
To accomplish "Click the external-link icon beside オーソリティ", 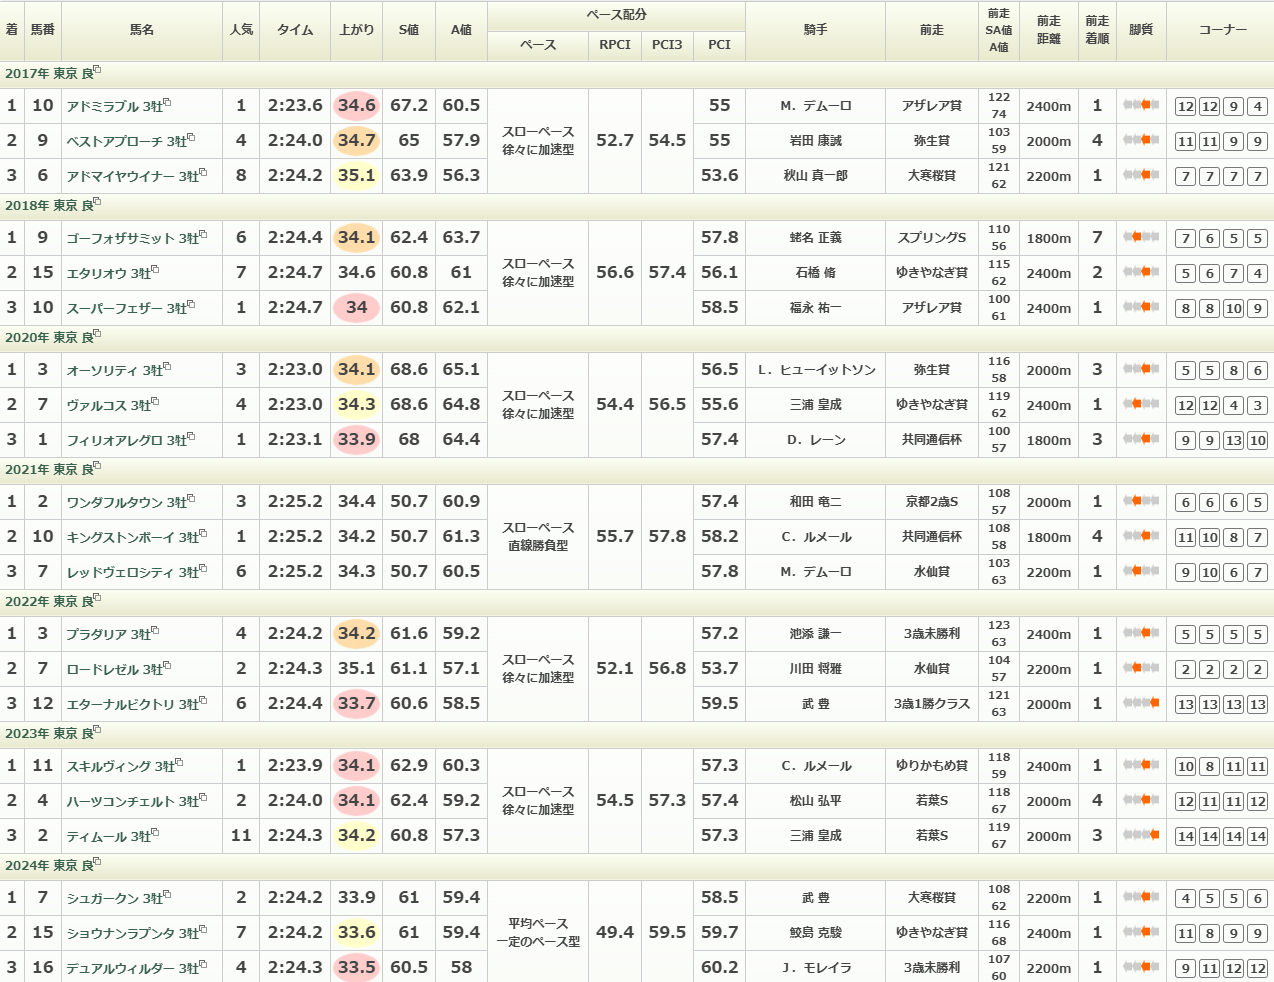I will (168, 367).
